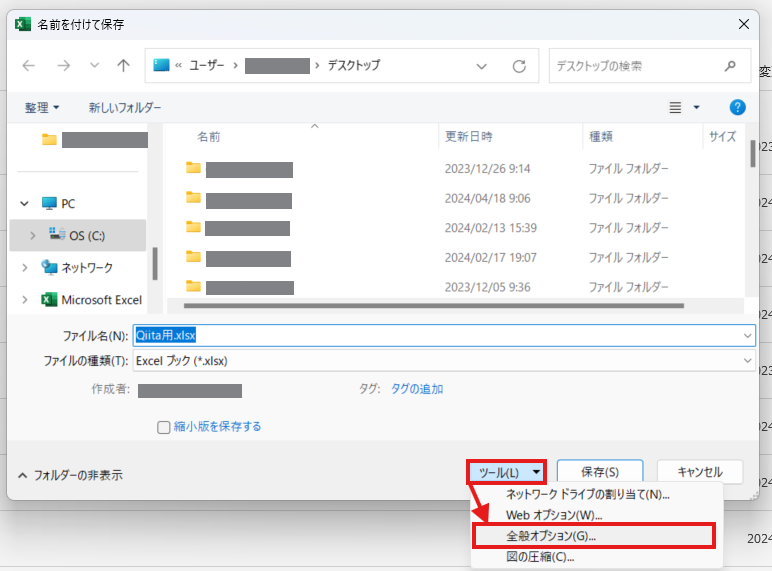Click the キャンセル button
772x571 pixels.
tap(700, 472)
